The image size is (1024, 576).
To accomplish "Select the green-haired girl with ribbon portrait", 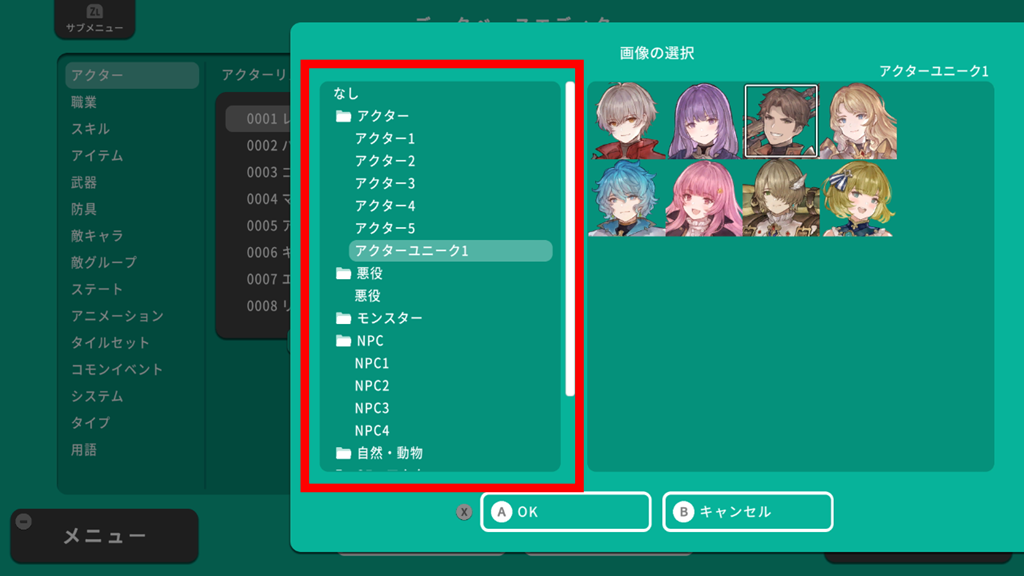I will (x=858, y=199).
